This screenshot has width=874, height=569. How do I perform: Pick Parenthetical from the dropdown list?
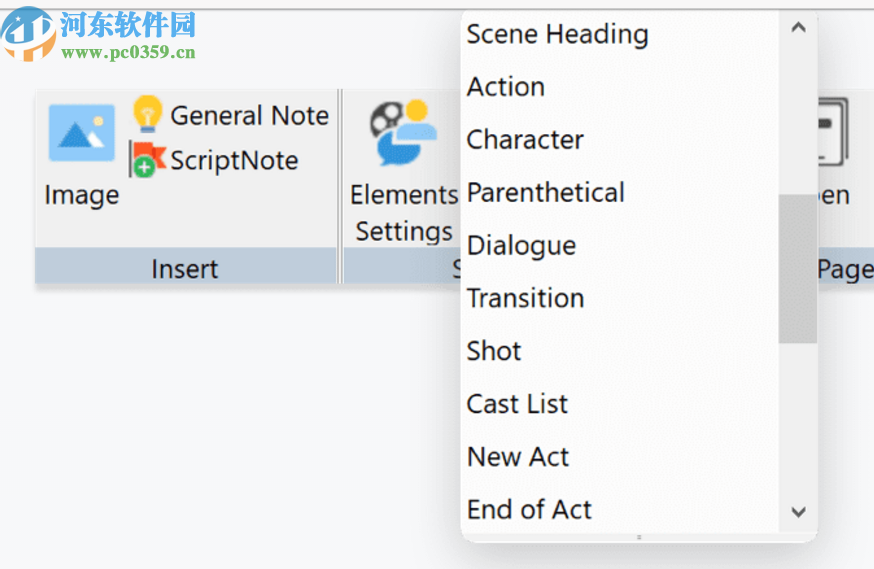click(x=546, y=193)
